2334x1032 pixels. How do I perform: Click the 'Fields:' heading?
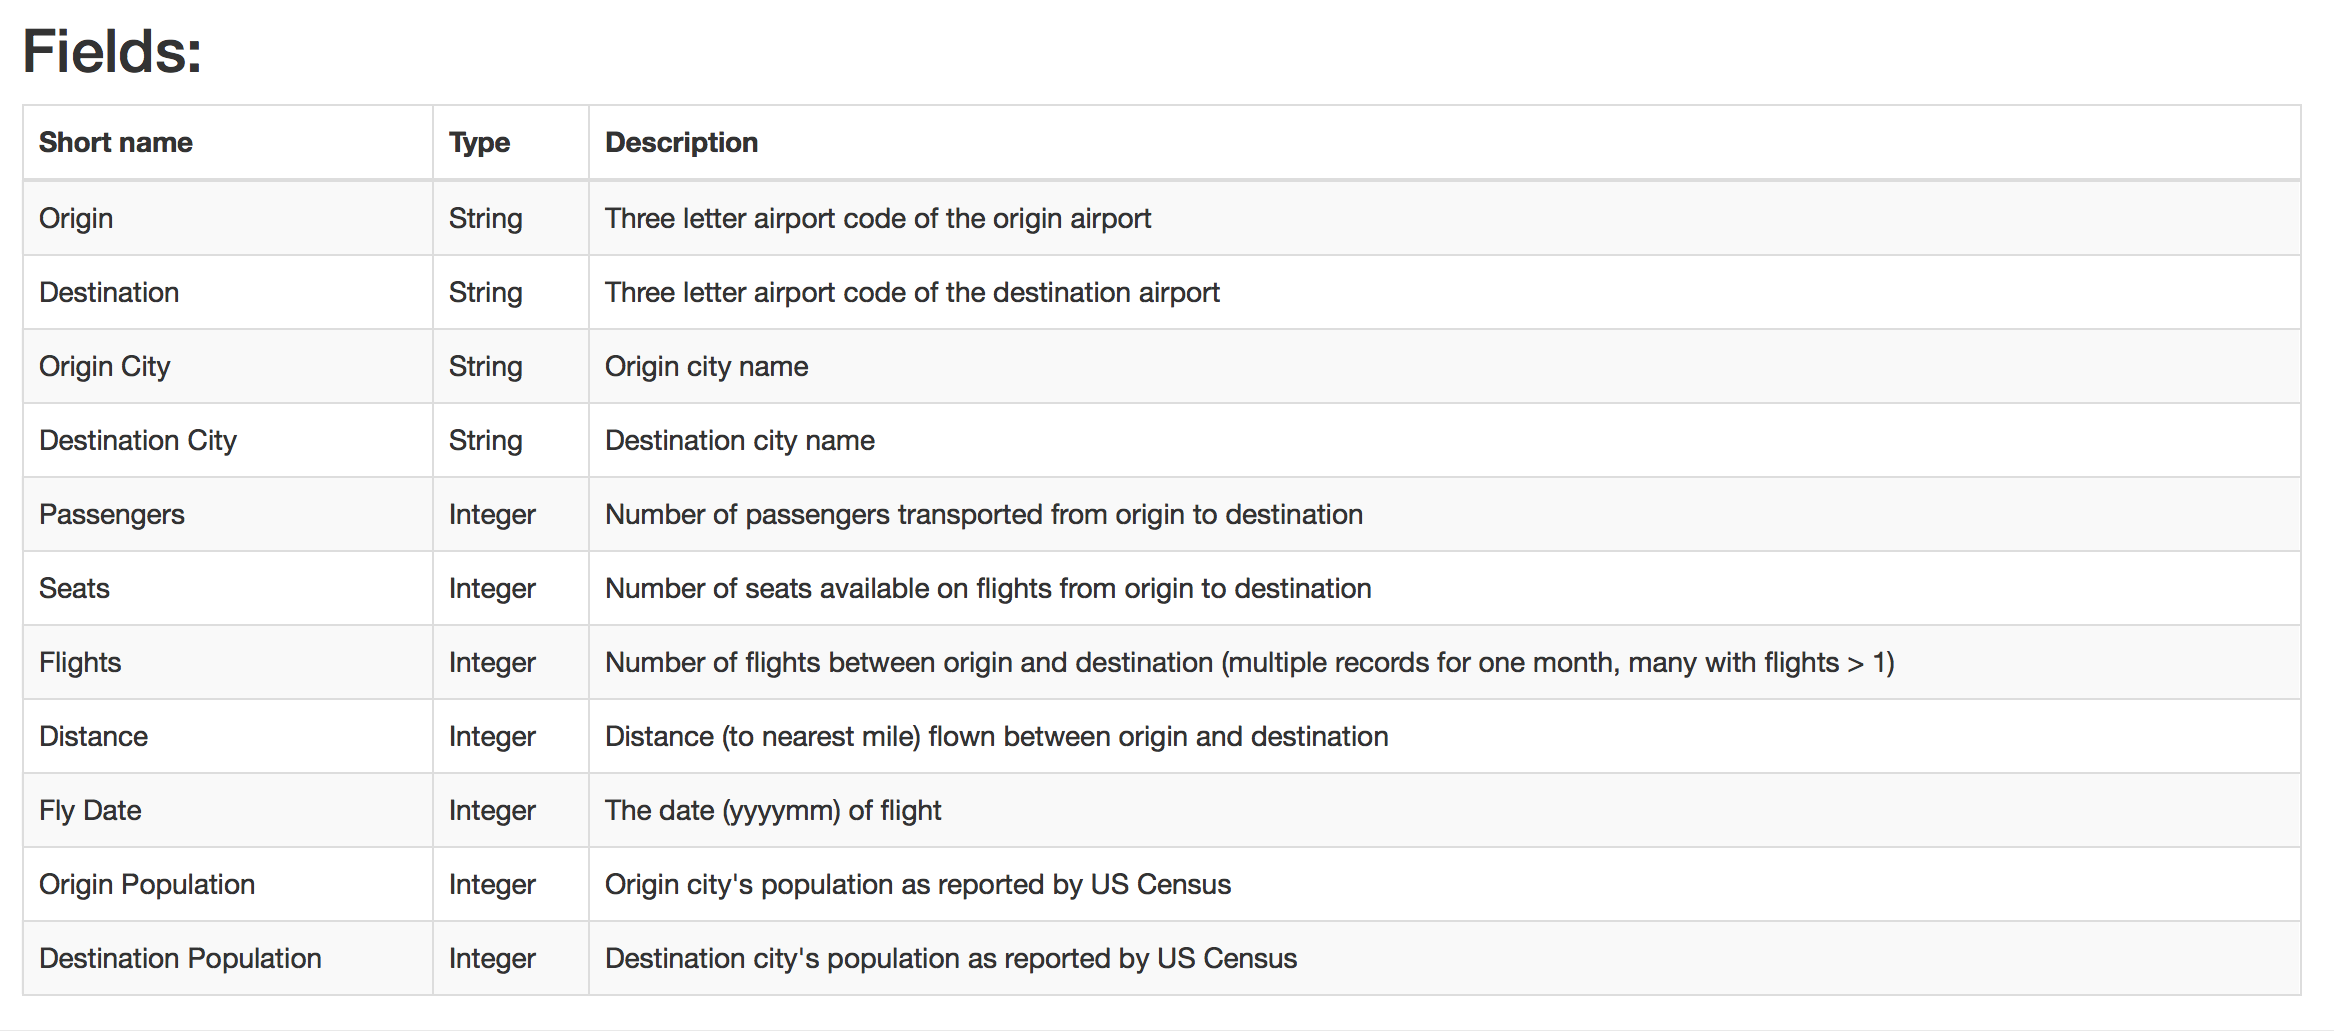(112, 51)
